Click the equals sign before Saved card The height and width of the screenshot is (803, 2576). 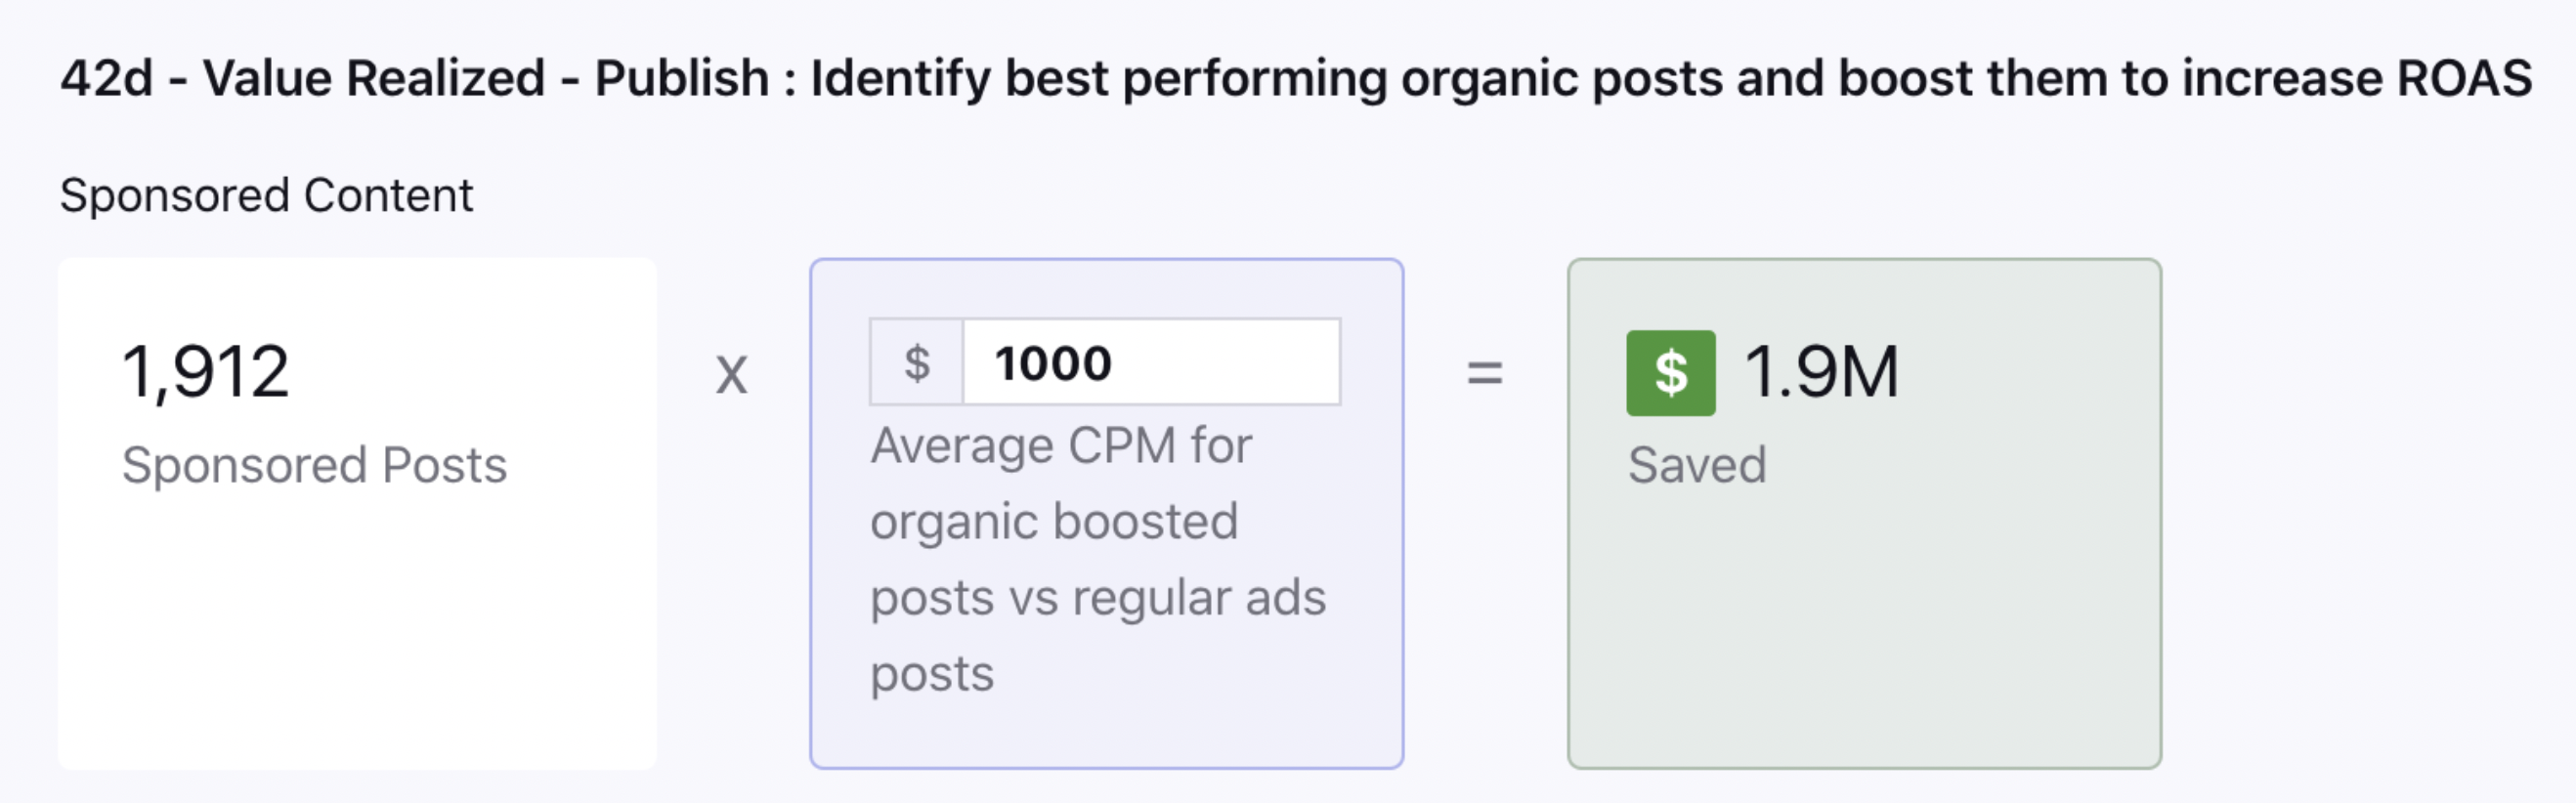pyautogui.click(x=1485, y=374)
